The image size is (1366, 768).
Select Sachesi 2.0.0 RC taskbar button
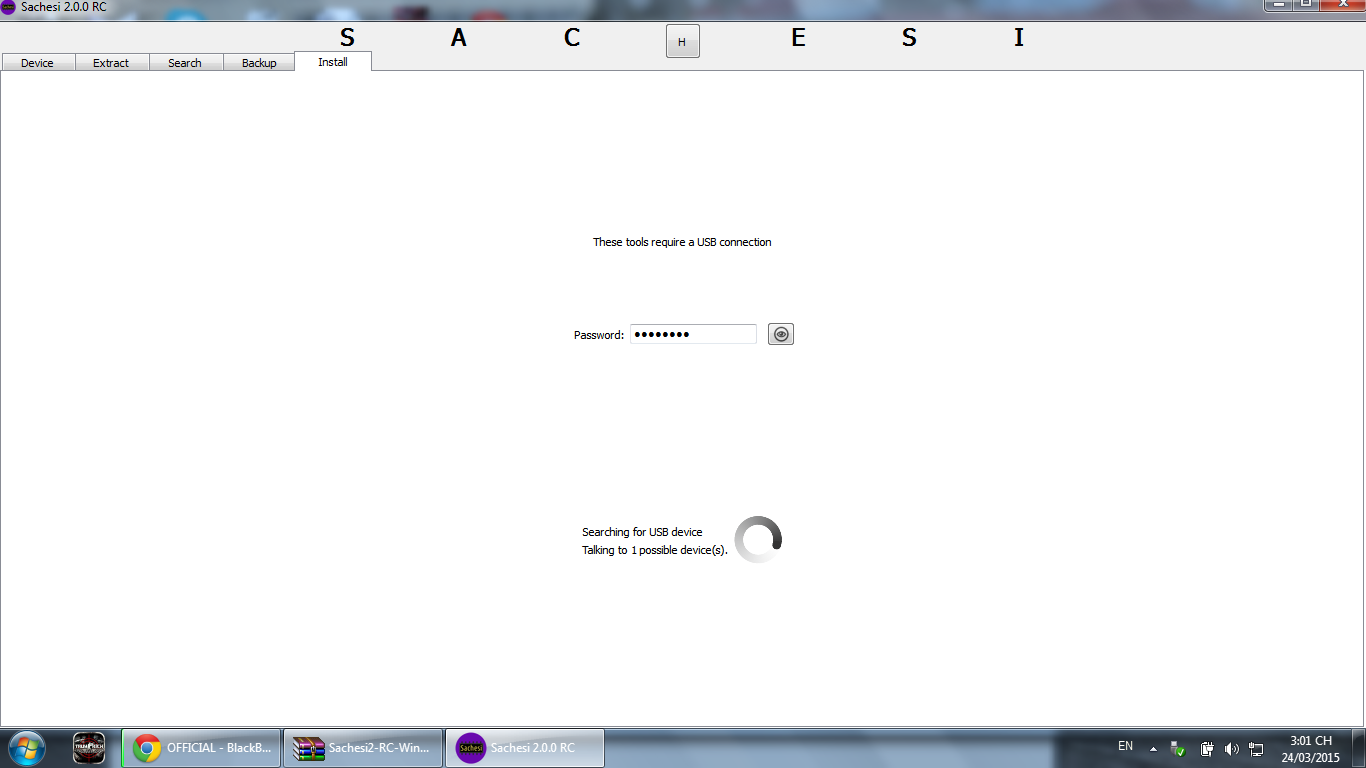click(525, 747)
